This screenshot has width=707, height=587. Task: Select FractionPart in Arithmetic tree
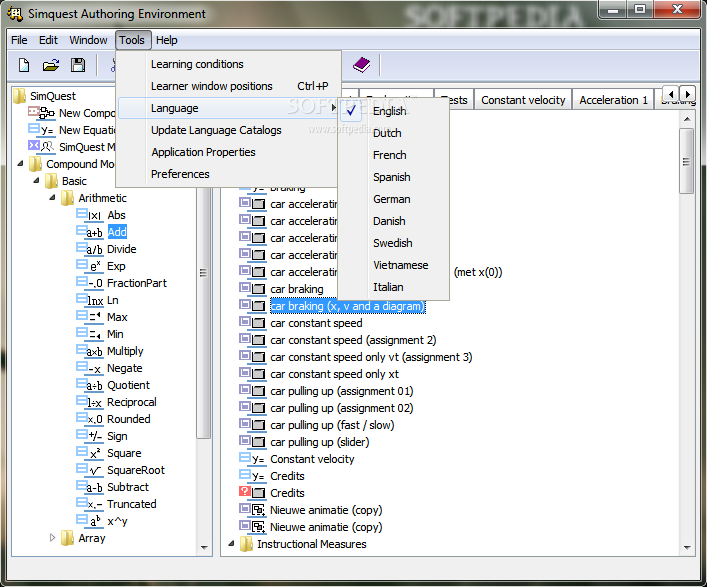(137, 283)
